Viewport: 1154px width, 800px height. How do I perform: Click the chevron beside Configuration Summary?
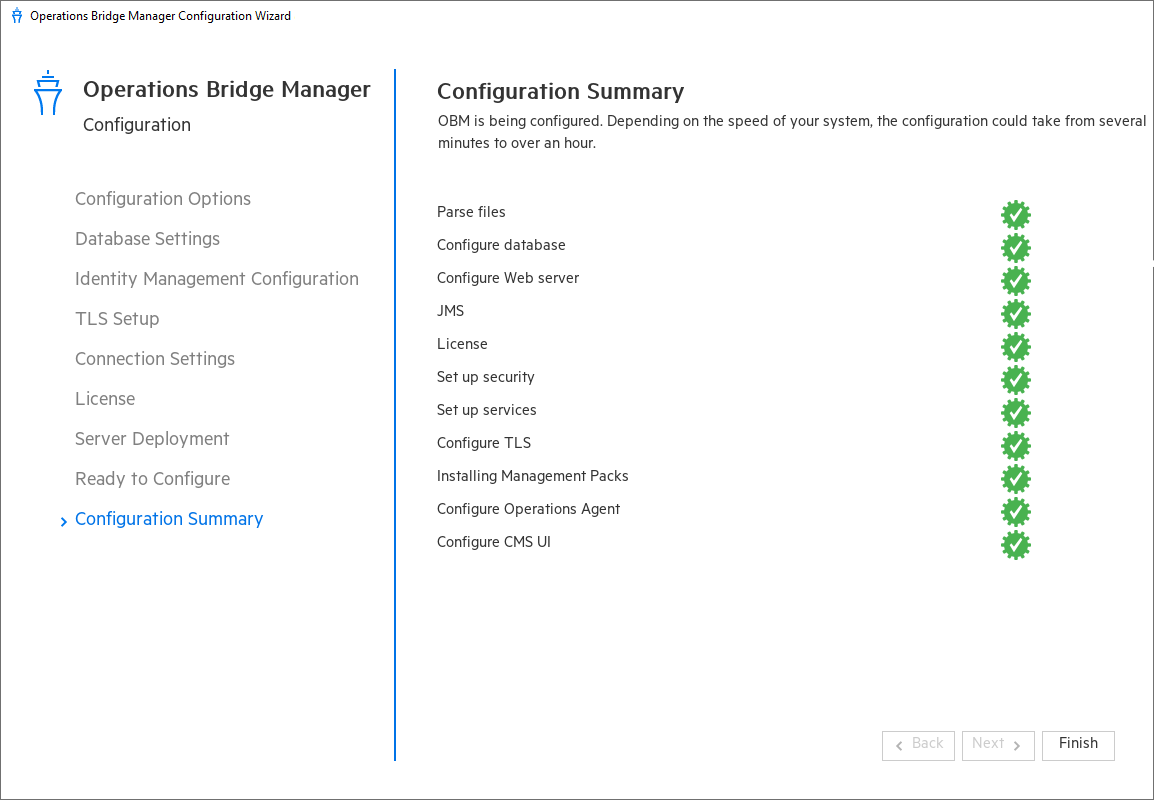[x=63, y=520]
